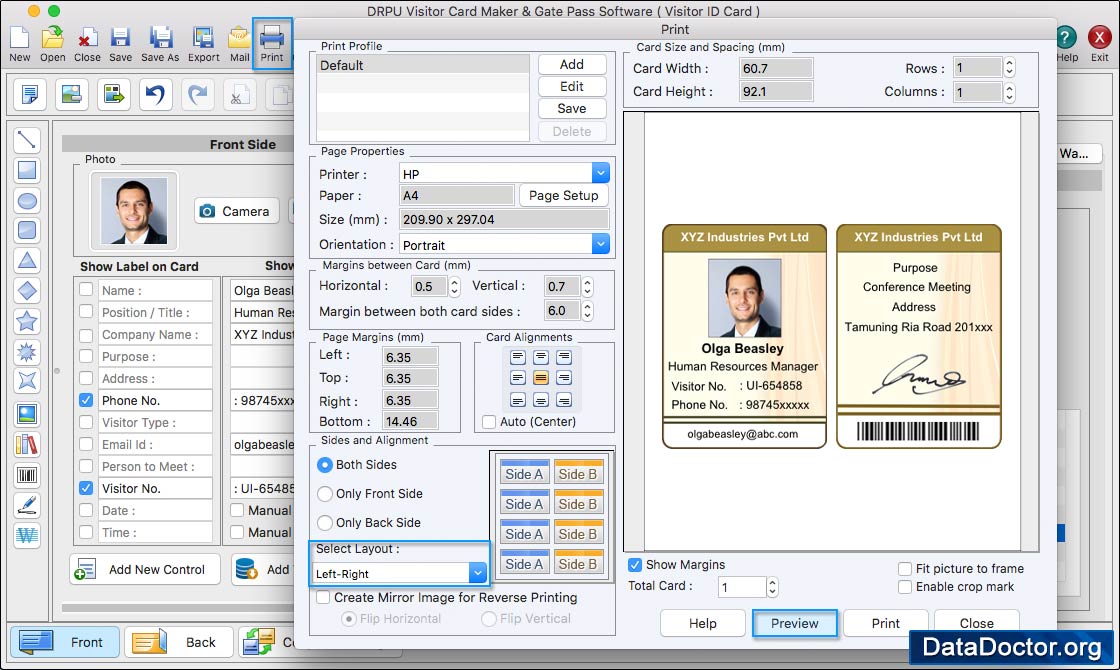Select the Star shape tool

click(x=26, y=321)
